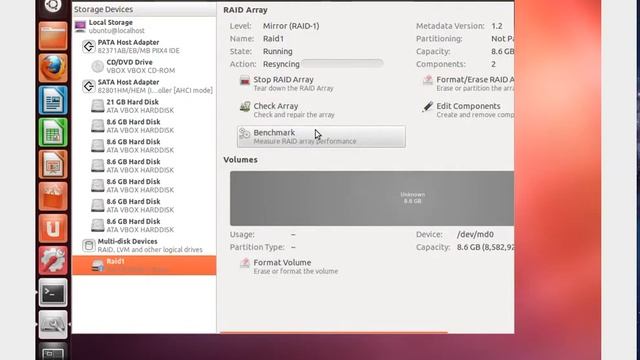Click the device path '/dev/md0'
This screenshot has height=360, width=640.
point(475,234)
